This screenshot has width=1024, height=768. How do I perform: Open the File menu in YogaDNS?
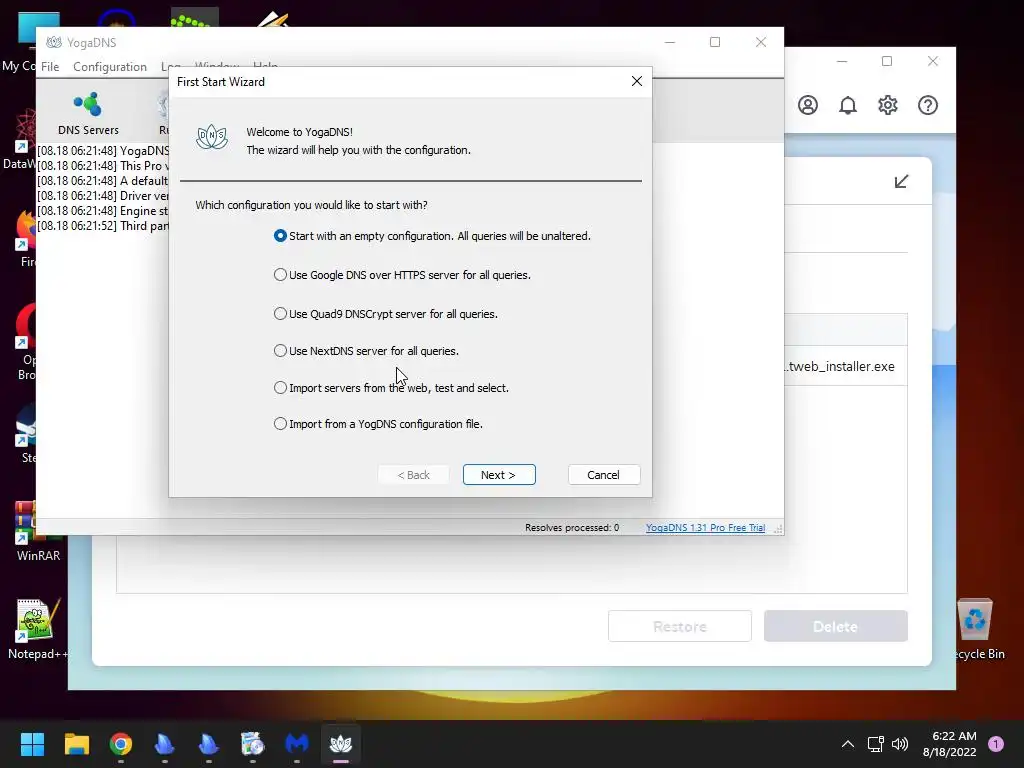[x=50, y=67]
